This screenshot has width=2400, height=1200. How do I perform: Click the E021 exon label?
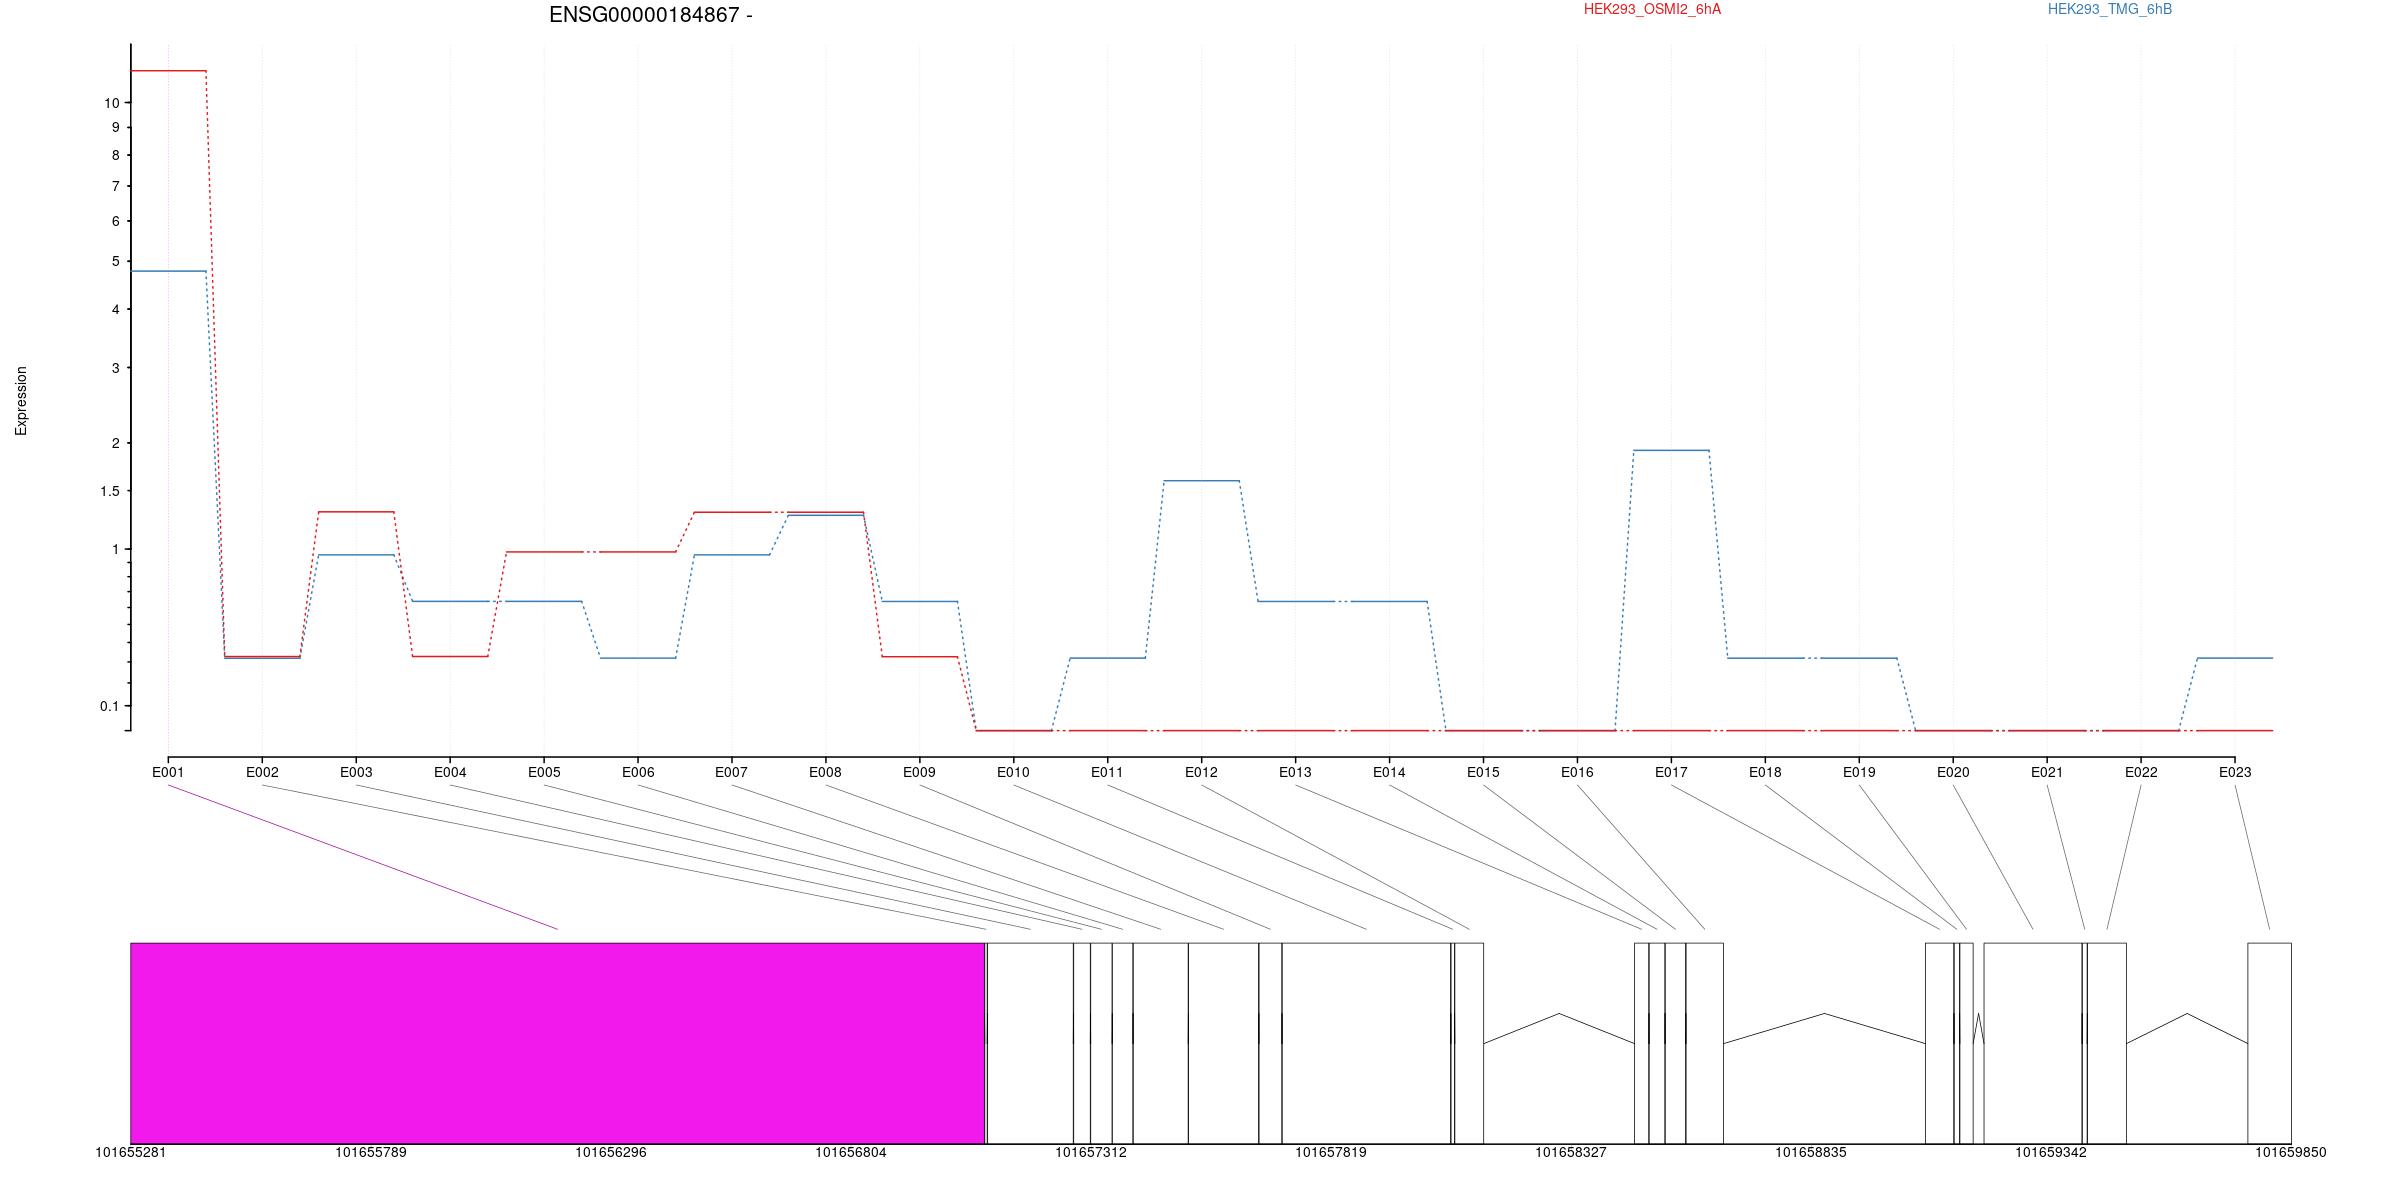[2047, 772]
